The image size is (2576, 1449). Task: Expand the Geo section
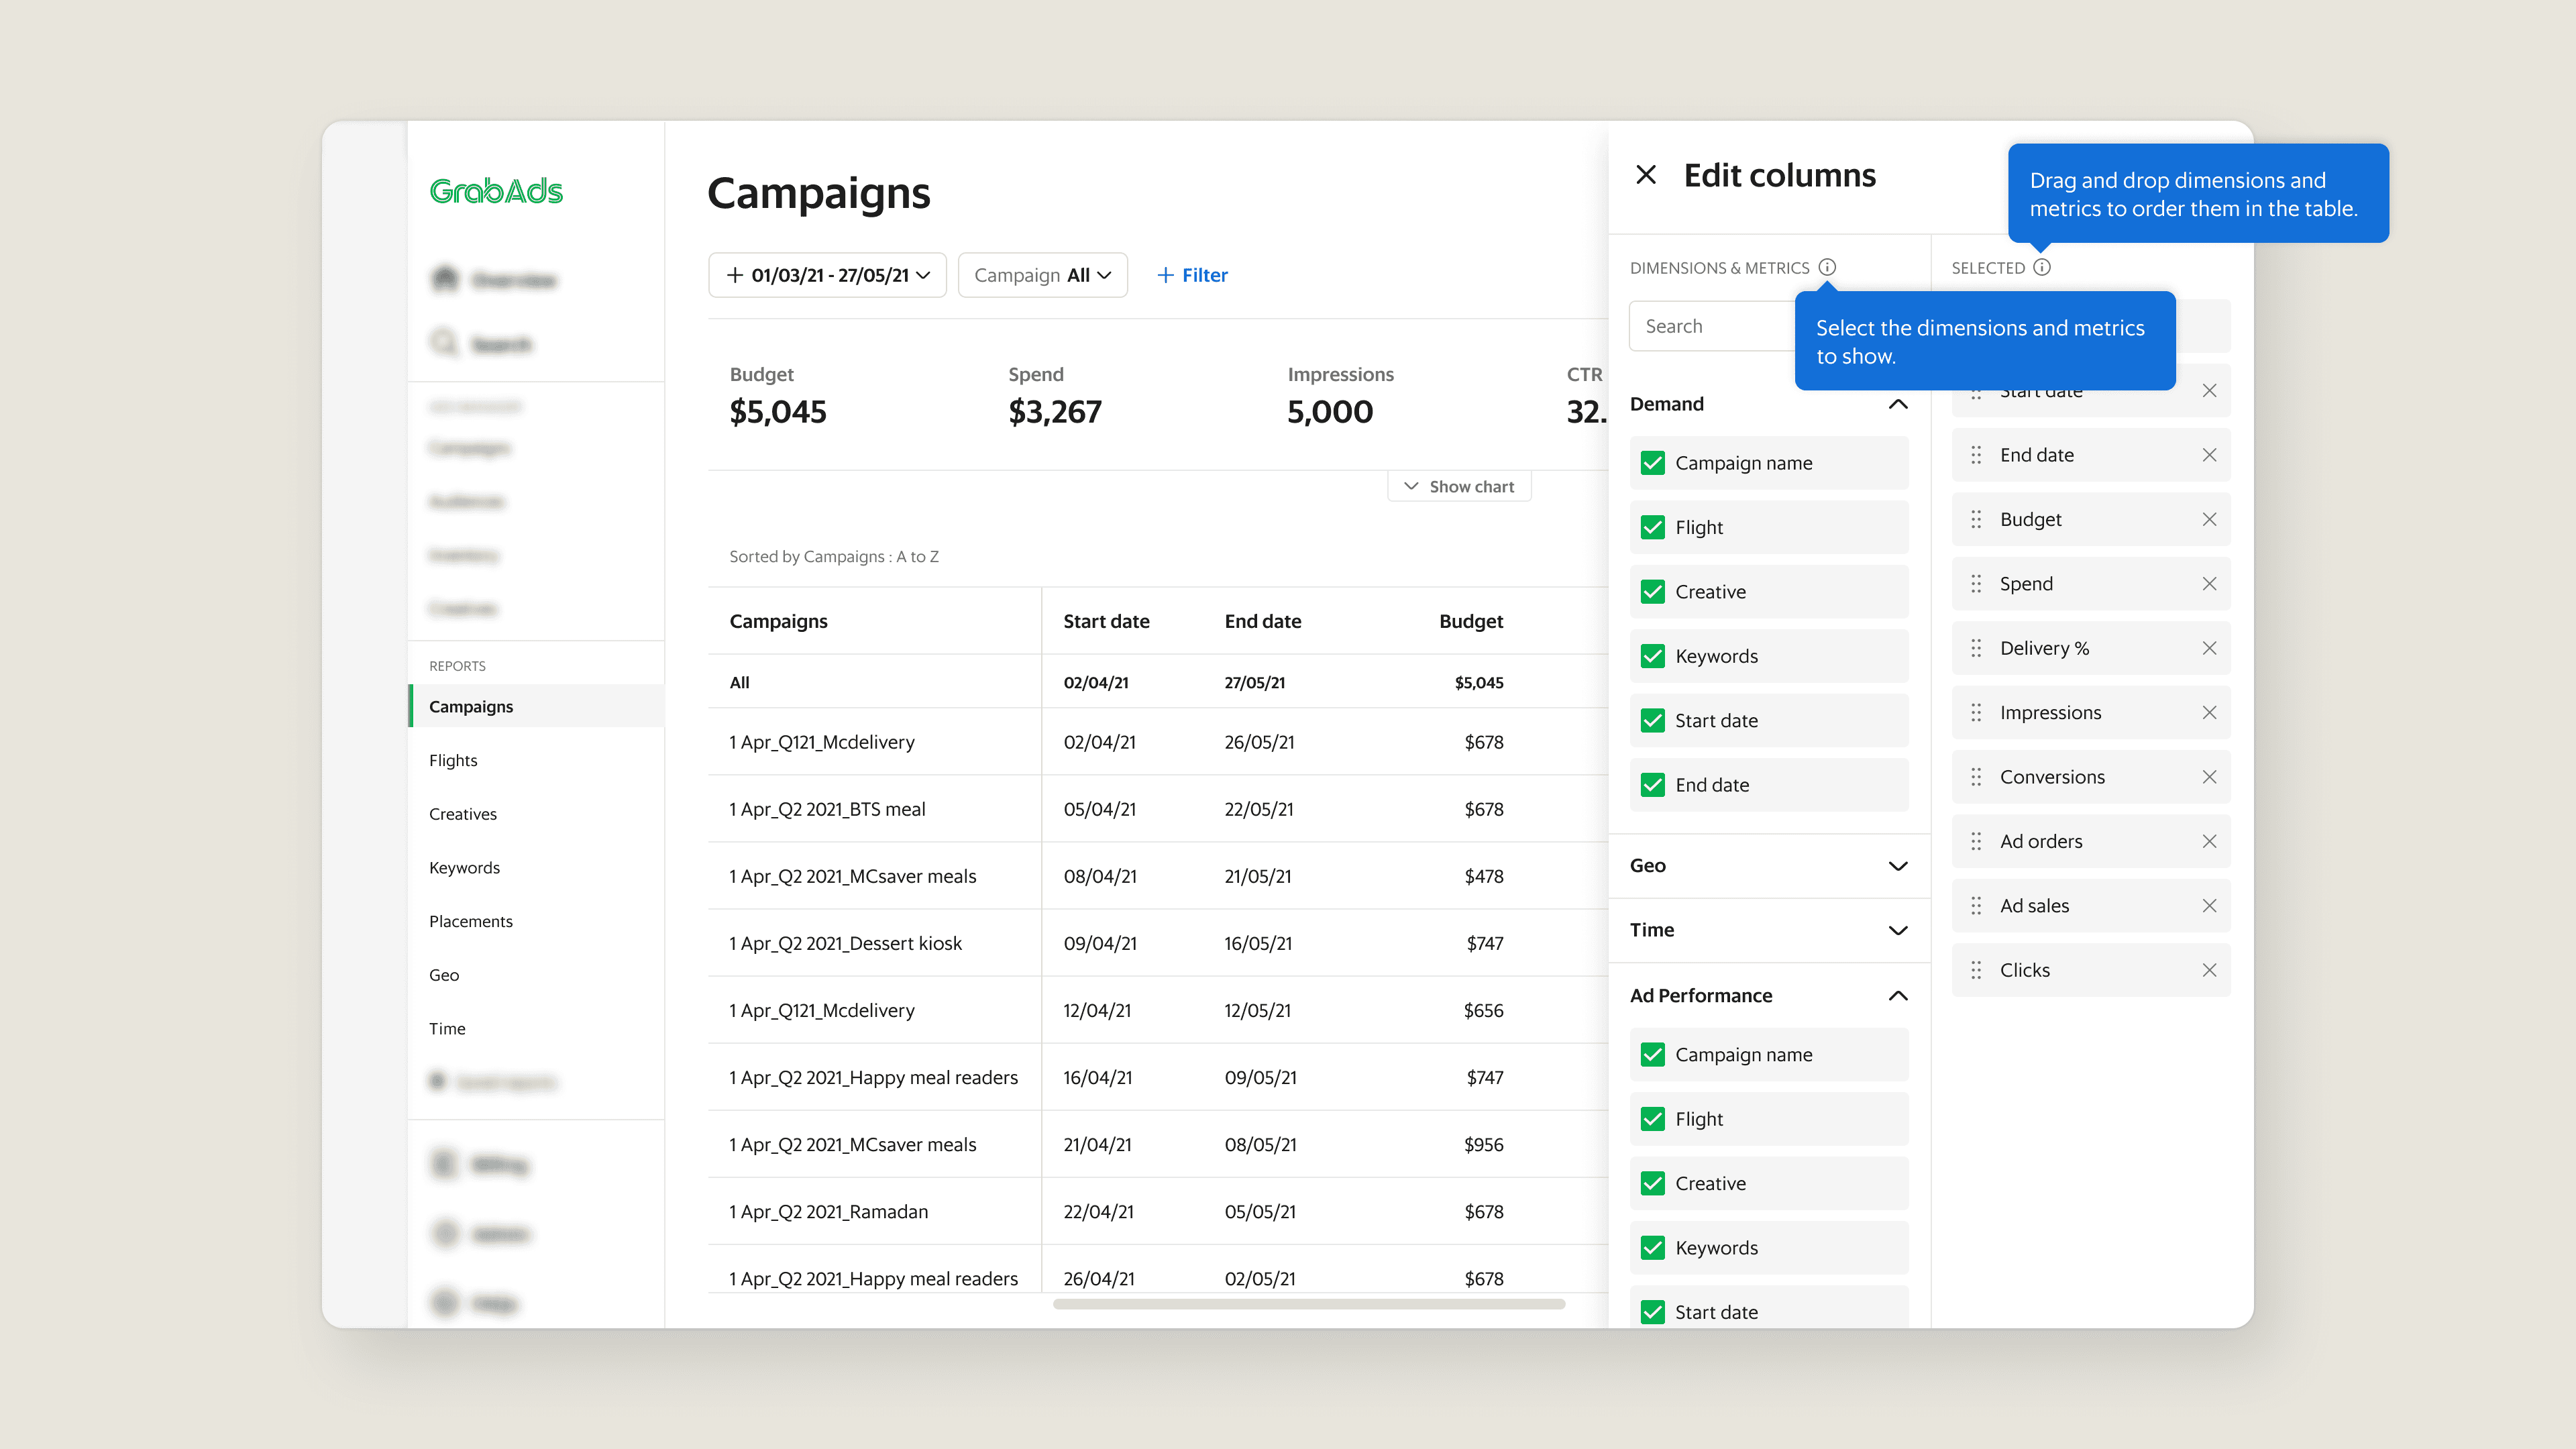[x=1897, y=866]
